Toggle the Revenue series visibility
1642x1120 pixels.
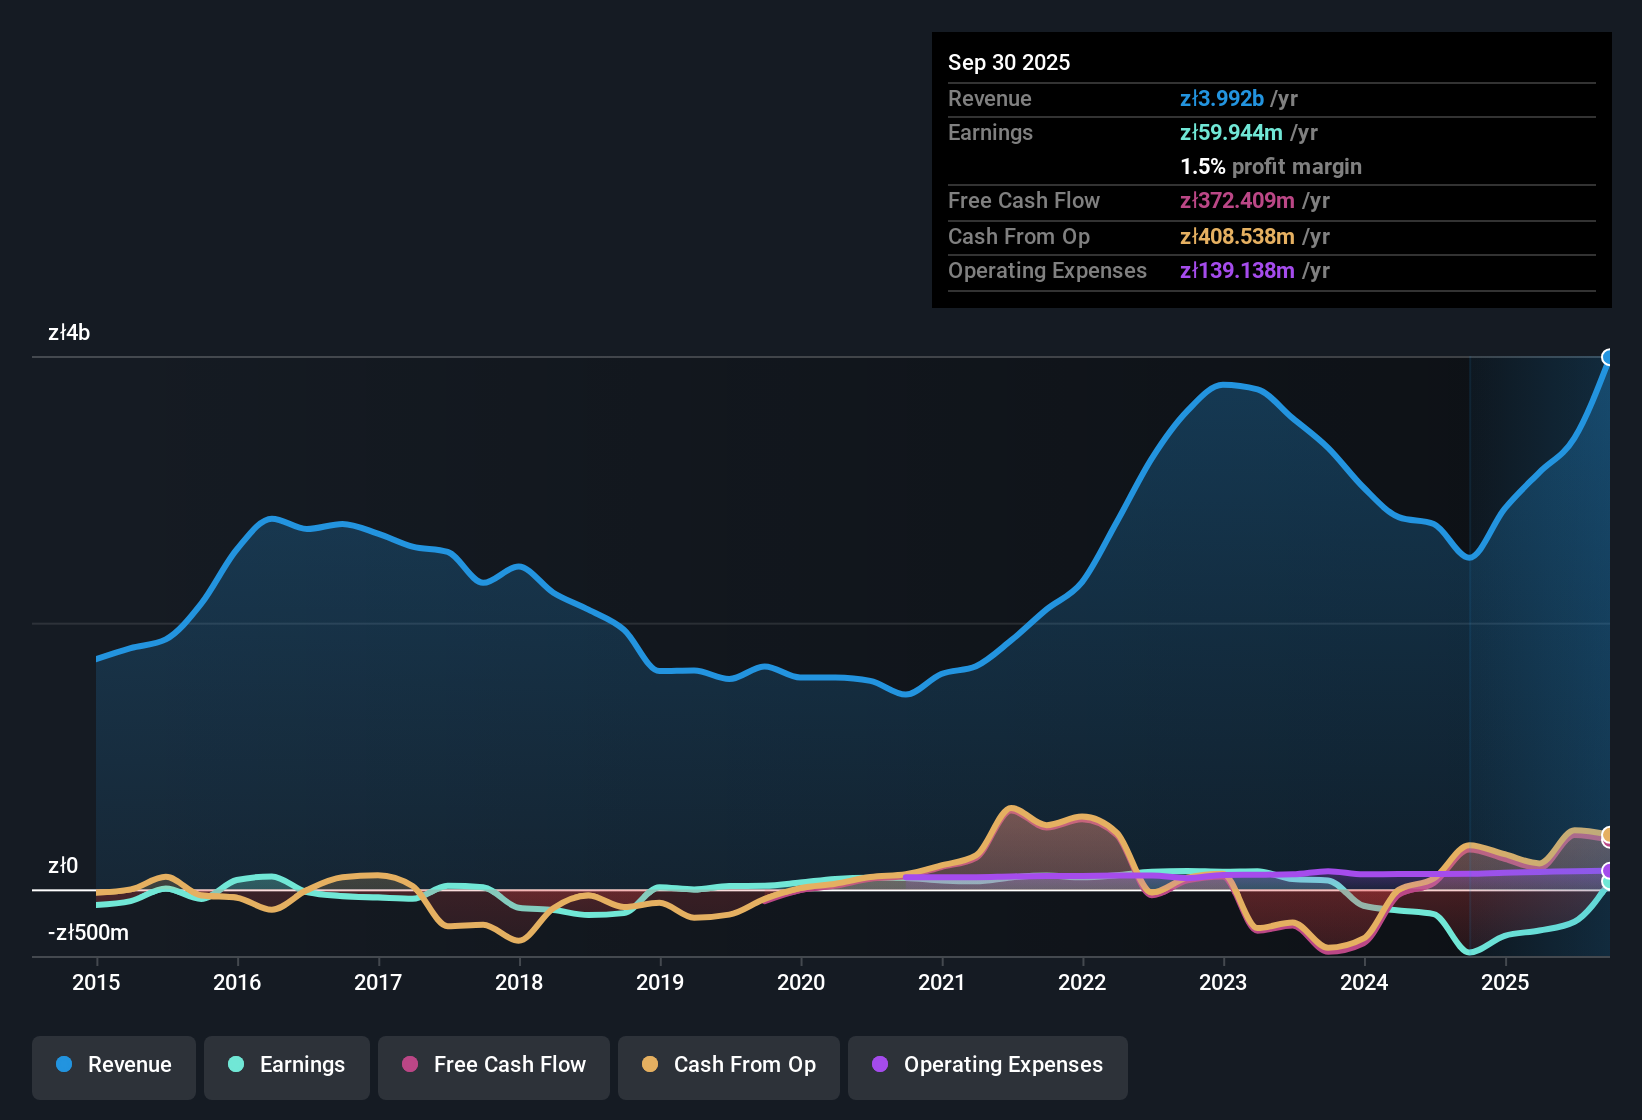tap(113, 1065)
